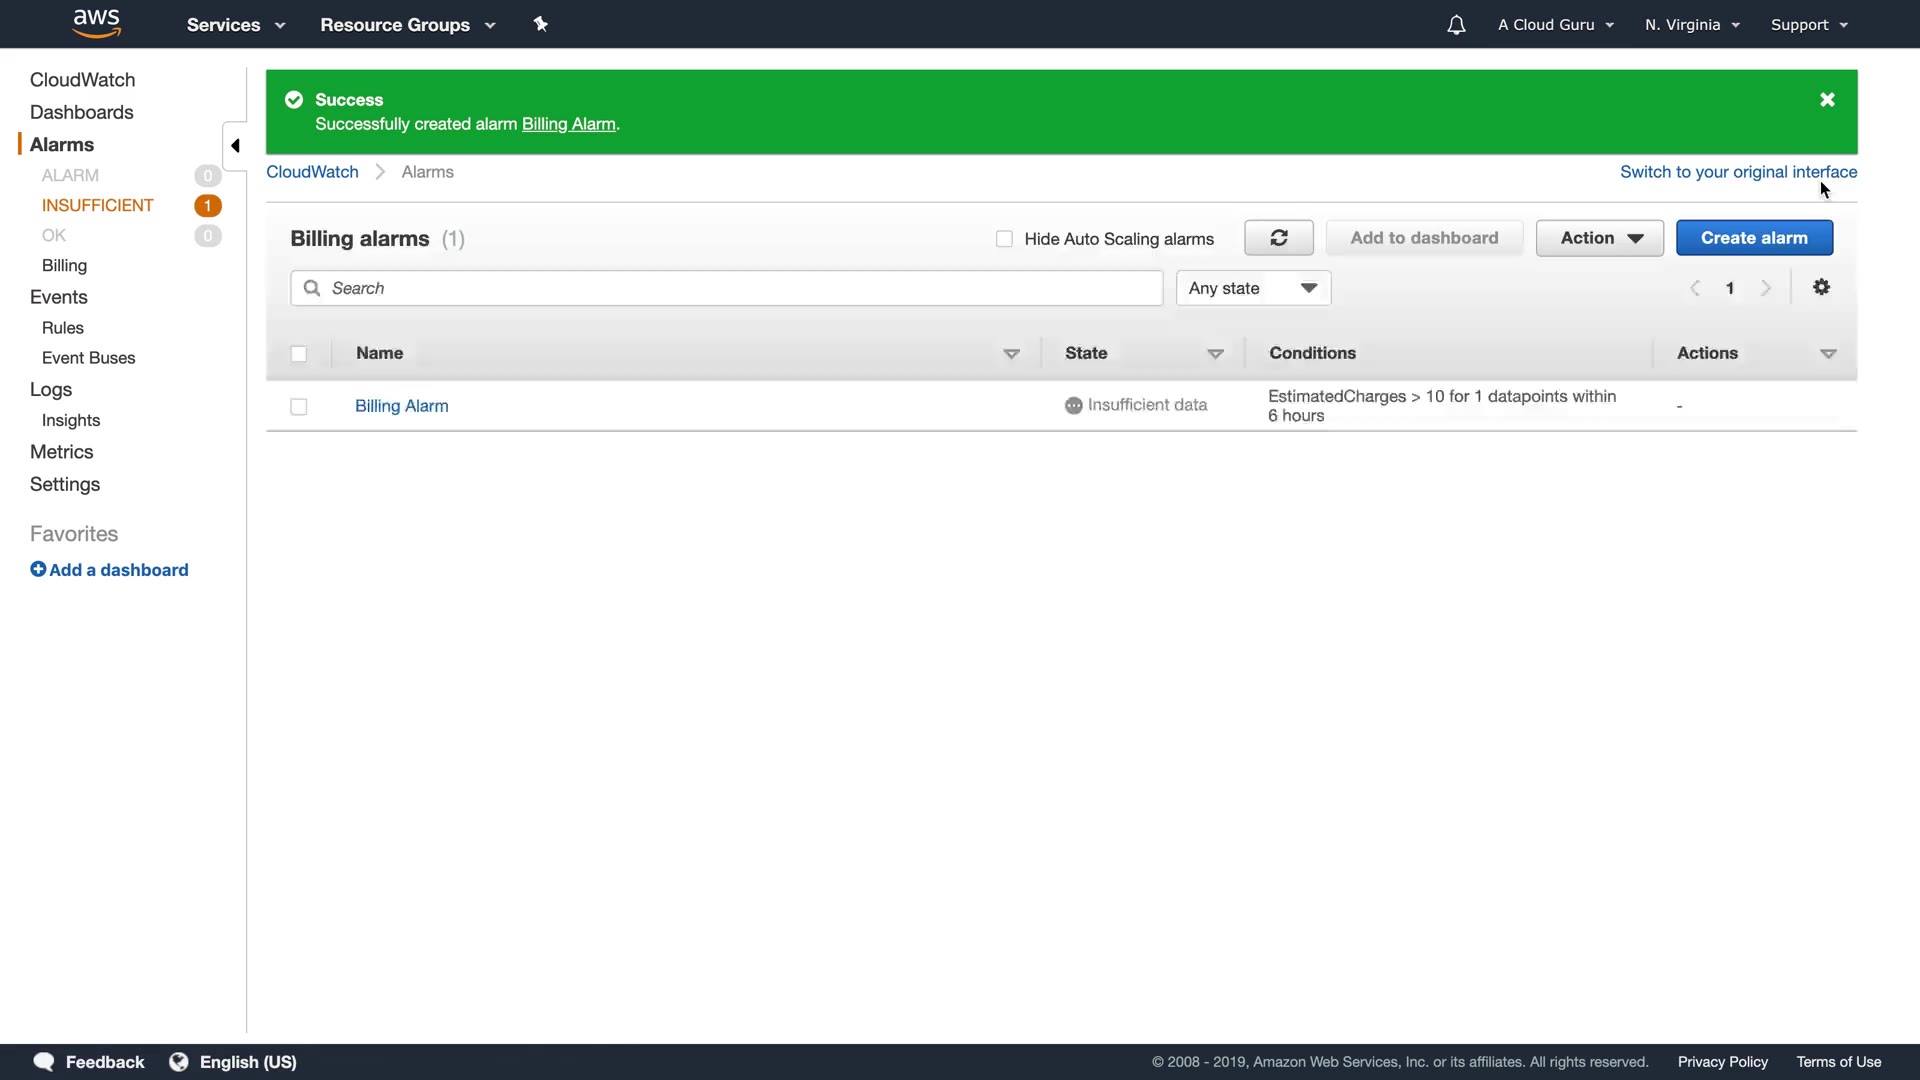
Task: Check the Billing Alarm row checkbox
Action: [x=298, y=406]
